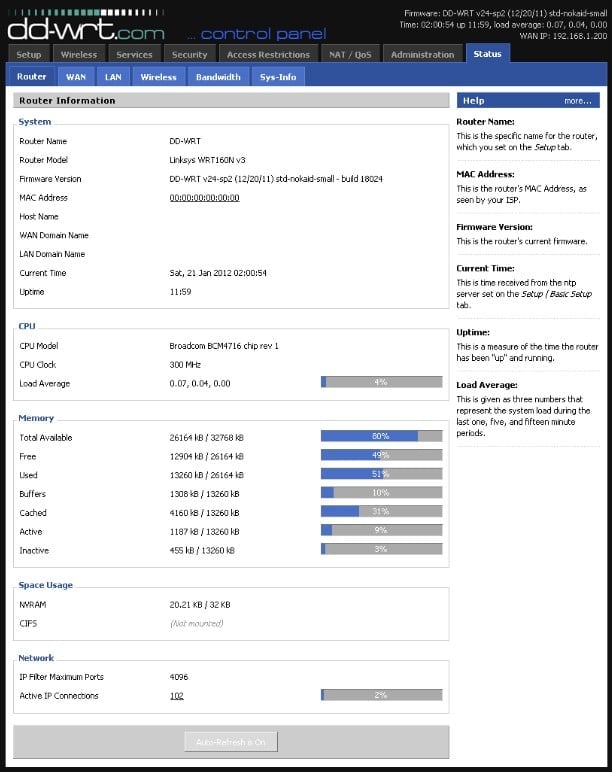
Task: Click the Inactive memory 3% bar
Action: [x=382, y=548]
